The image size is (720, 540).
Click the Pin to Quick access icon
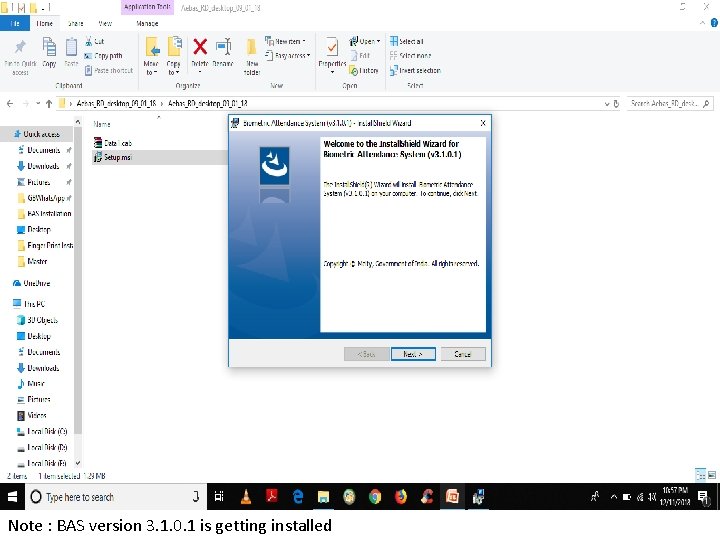(20, 47)
